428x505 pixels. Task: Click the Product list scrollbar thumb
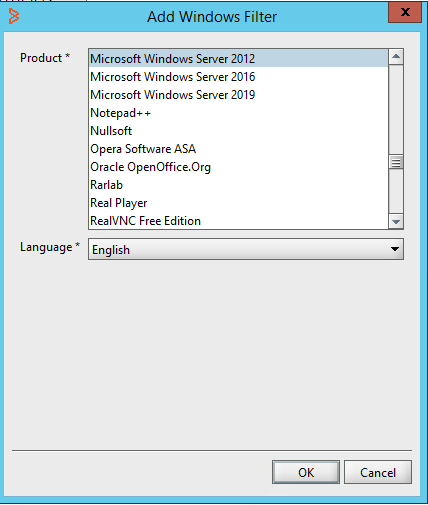point(396,163)
